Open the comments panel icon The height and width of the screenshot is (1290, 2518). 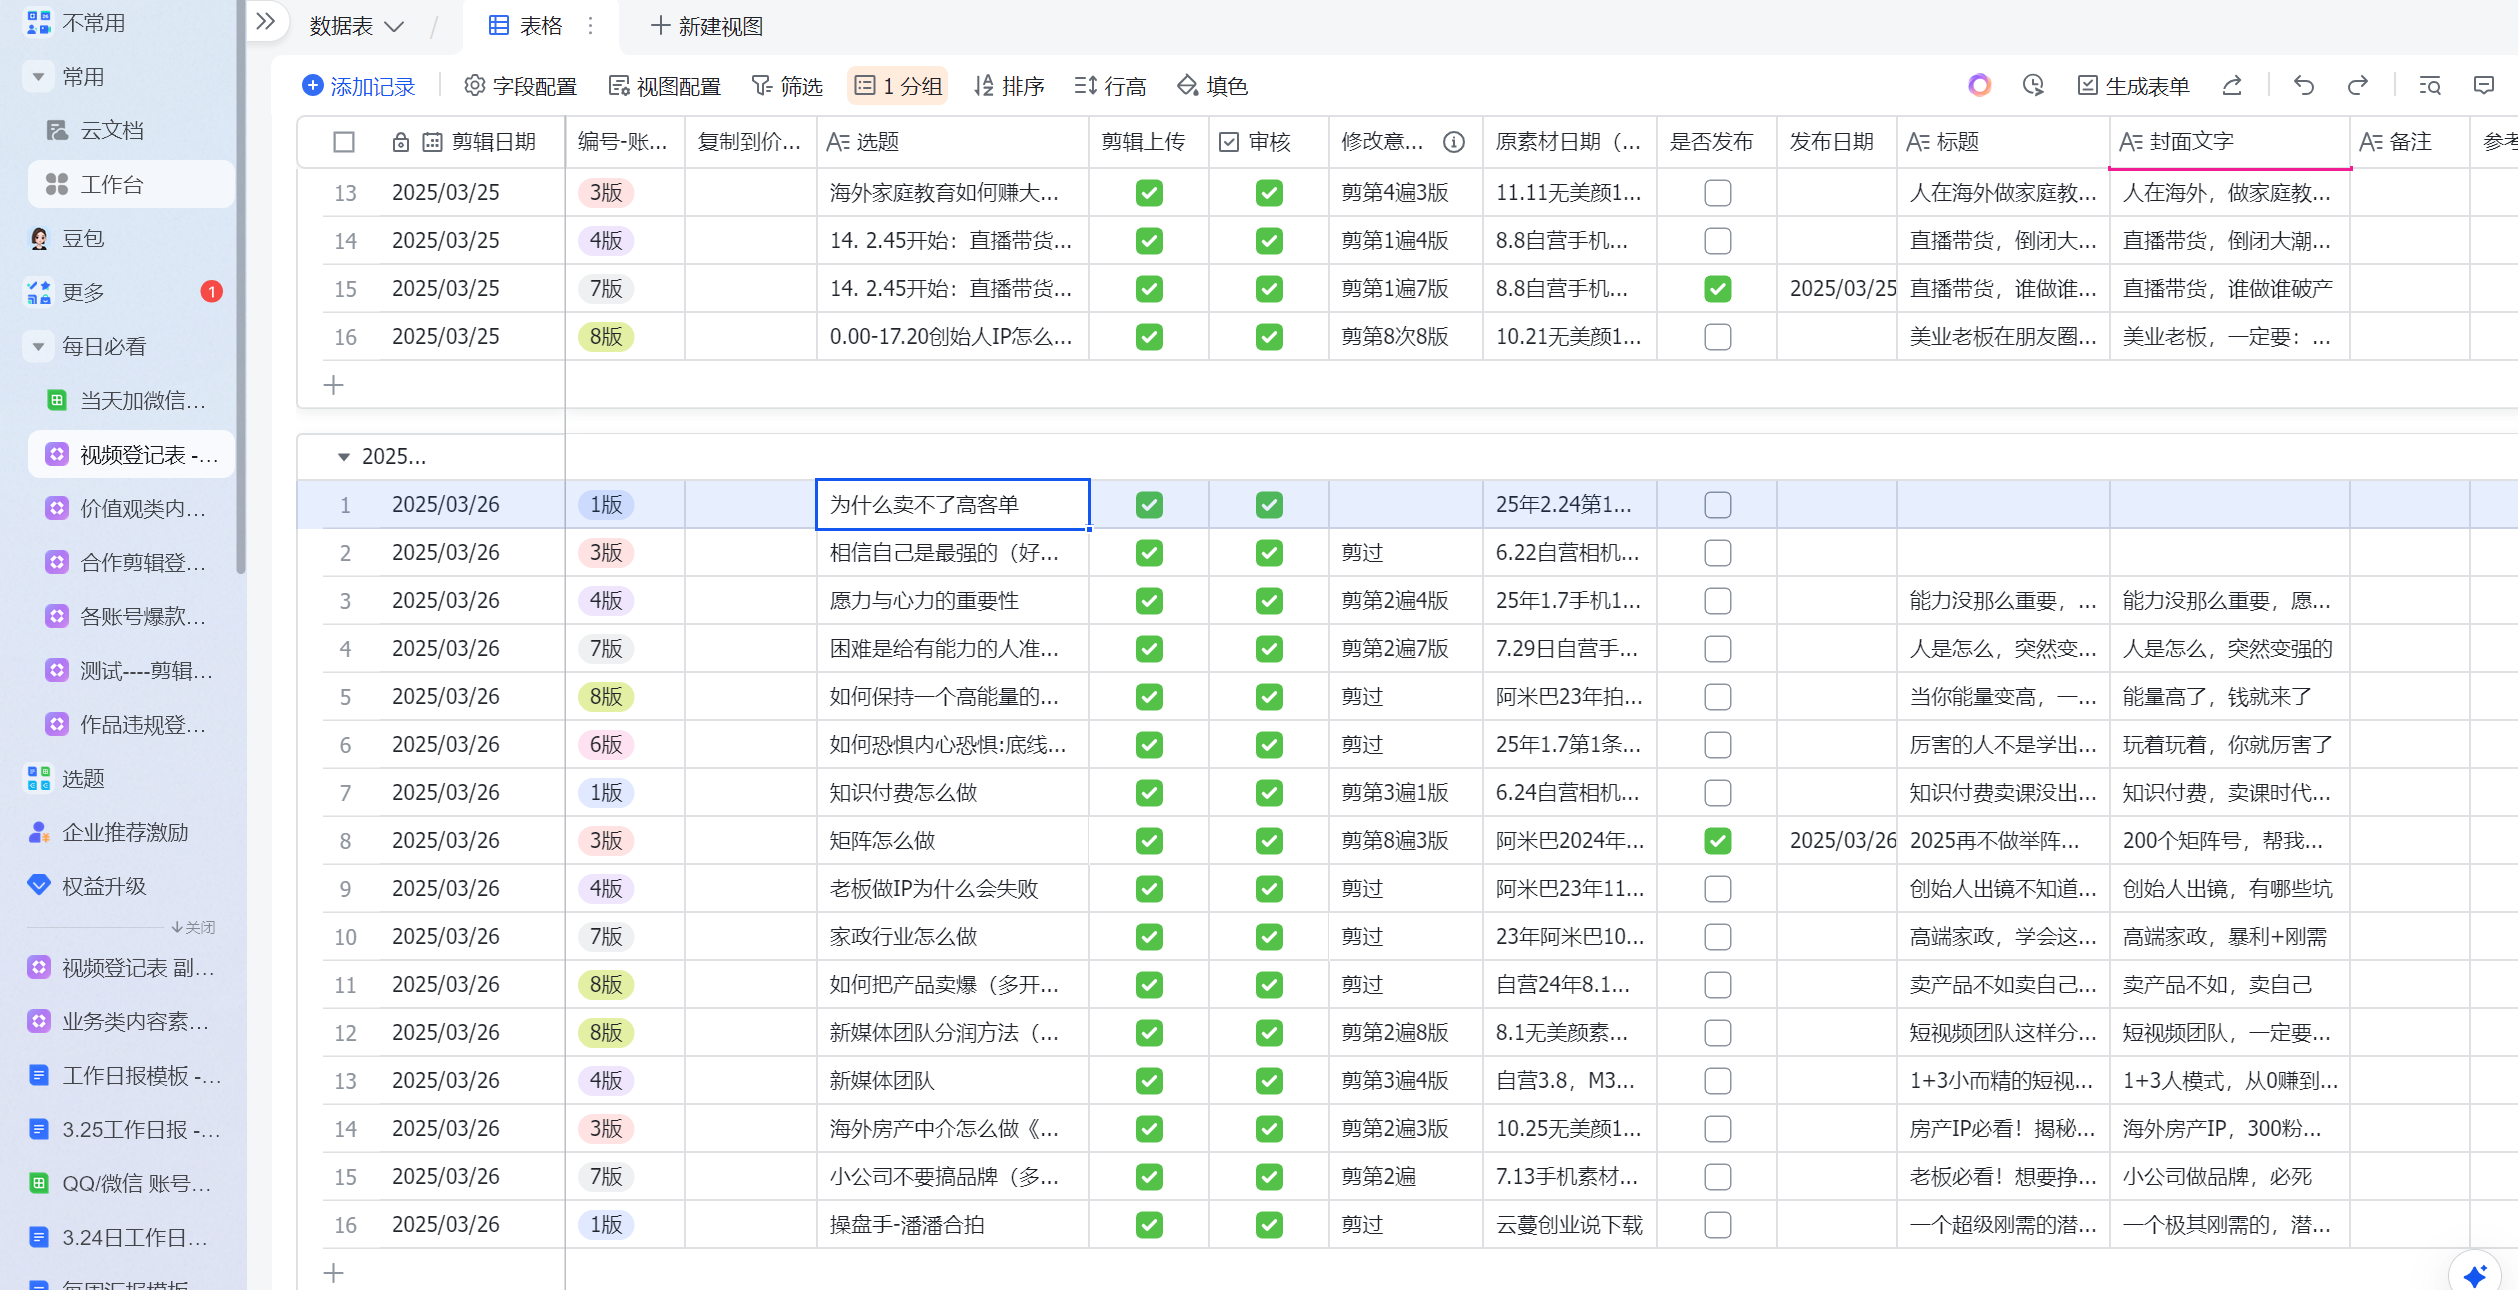point(2483,86)
